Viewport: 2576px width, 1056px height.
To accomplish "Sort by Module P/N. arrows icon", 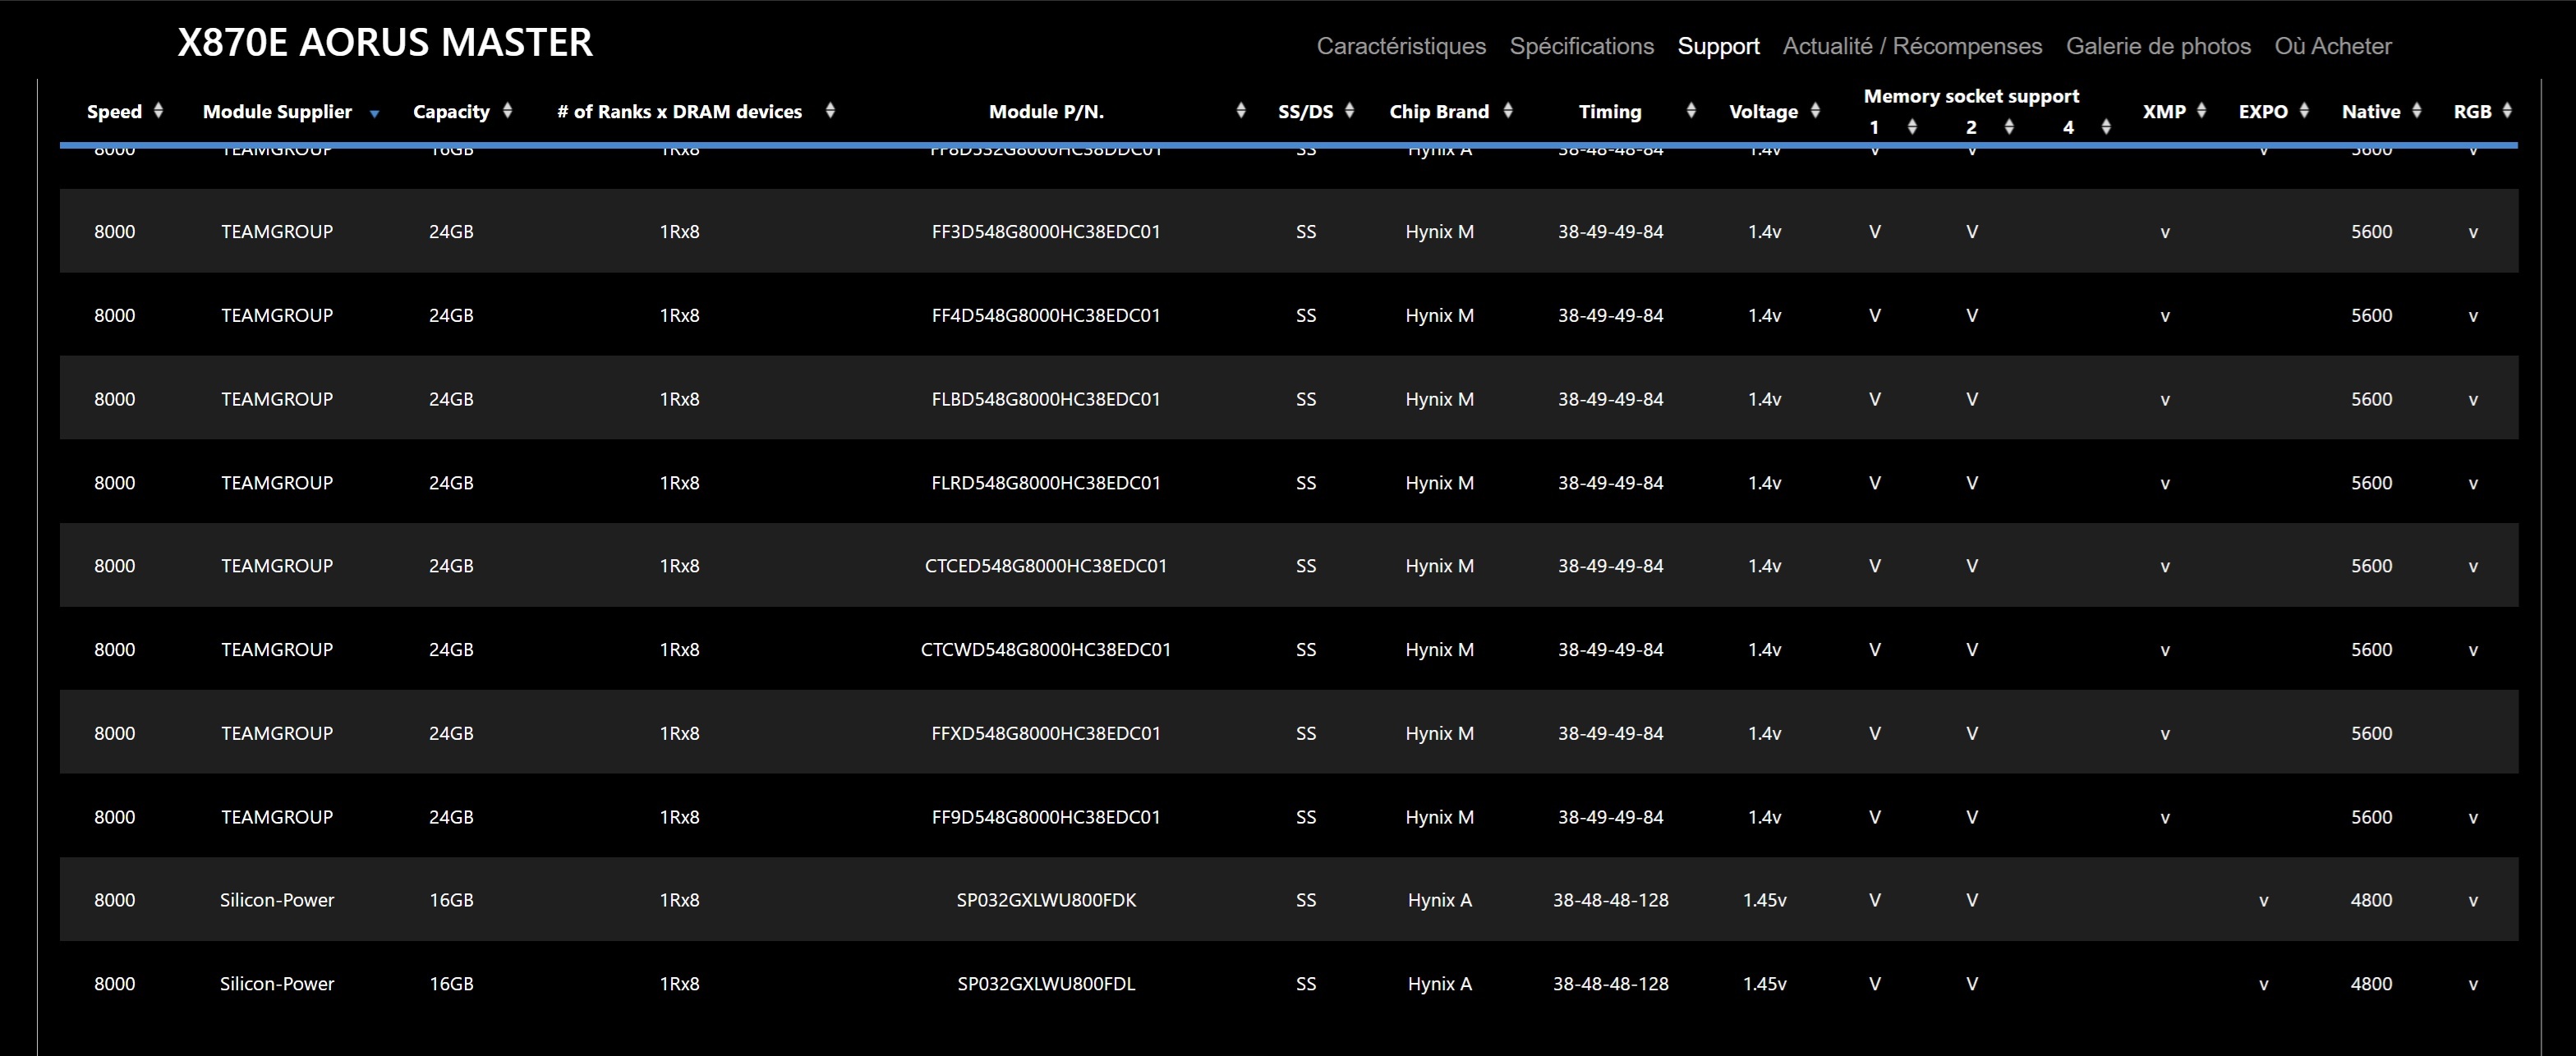I will [x=1241, y=111].
